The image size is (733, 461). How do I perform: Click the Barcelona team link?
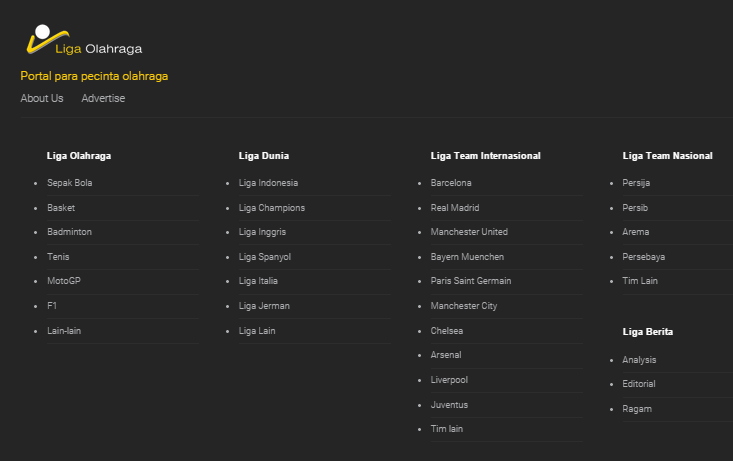tap(451, 183)
